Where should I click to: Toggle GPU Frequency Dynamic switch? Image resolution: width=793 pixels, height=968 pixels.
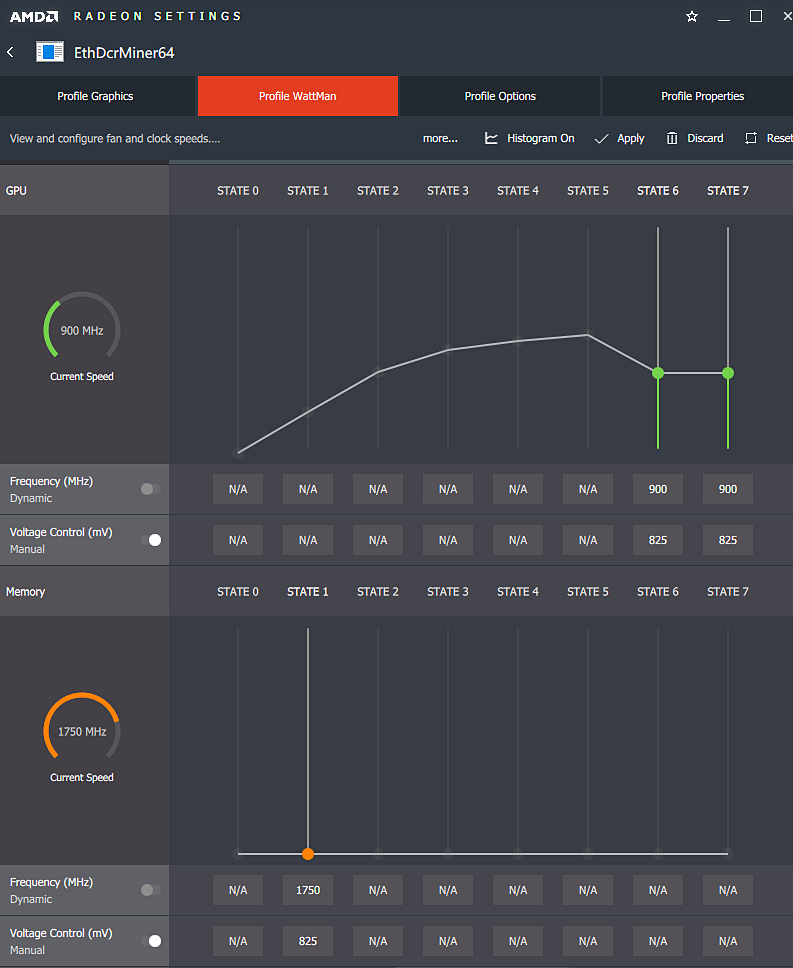click(151, 489)
